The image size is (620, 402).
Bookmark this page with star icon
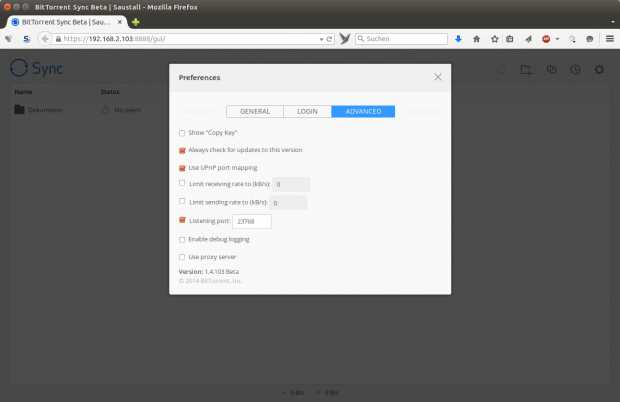click(495, 39)
